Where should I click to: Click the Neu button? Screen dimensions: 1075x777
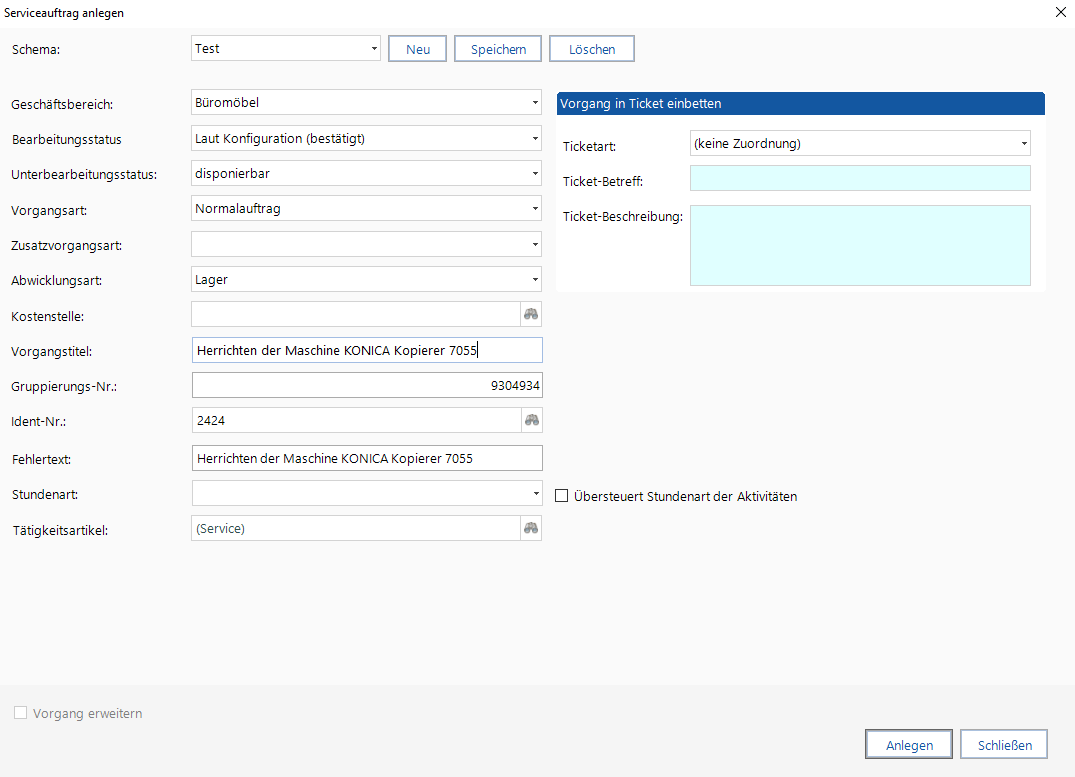417,49
